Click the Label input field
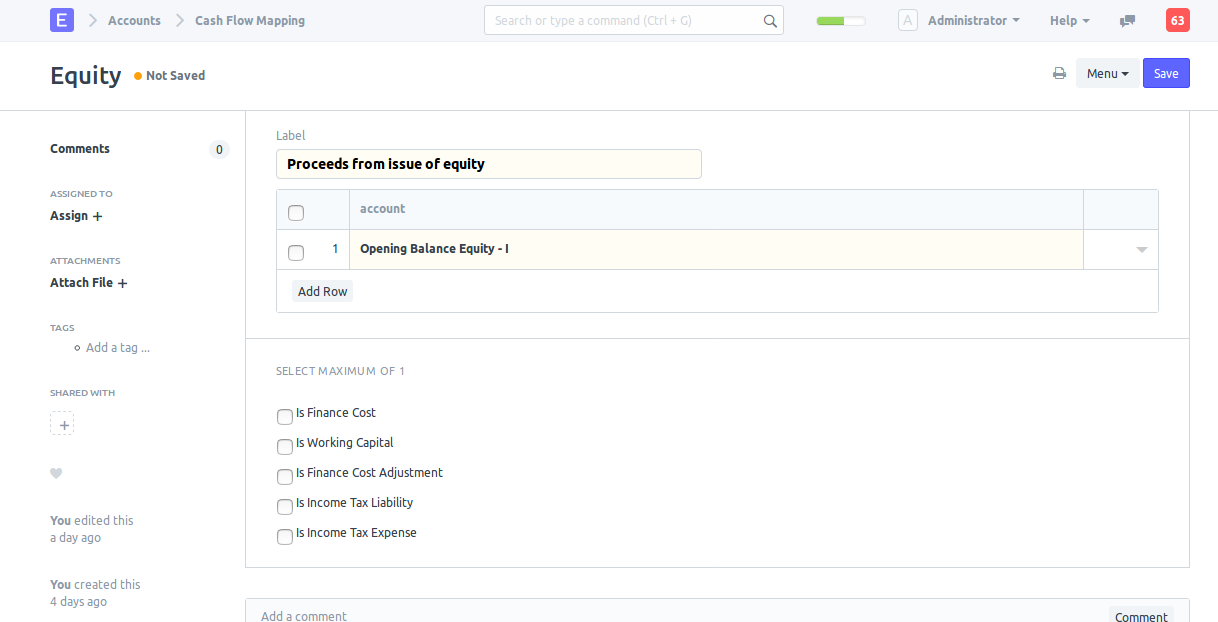 point(488,164)
